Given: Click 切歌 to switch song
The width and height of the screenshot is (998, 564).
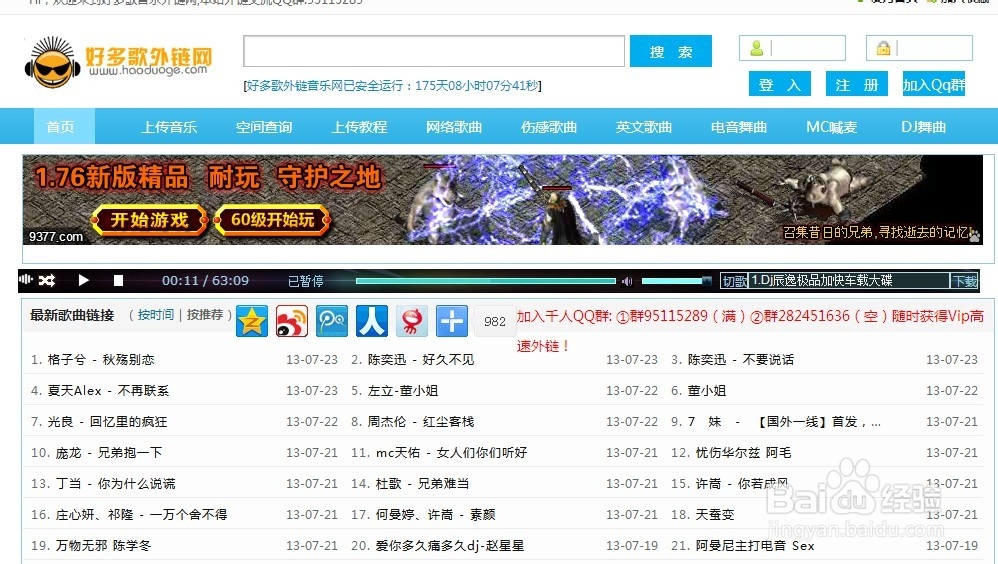Looking at the screenshot, I should (734, 281).
